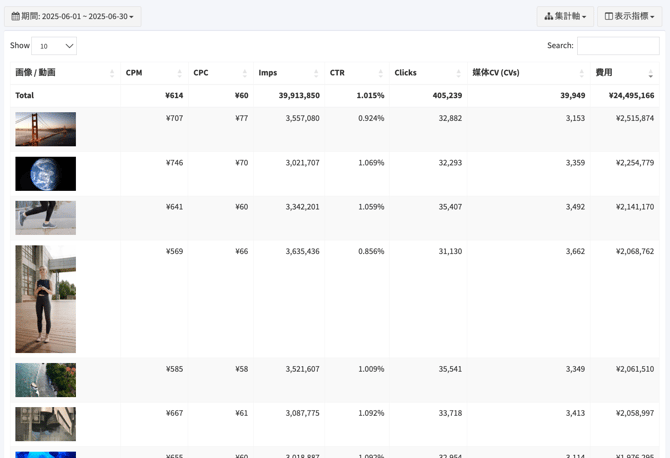Select CTR cell 1.069%
The image size is (670, 458).
[x=371, y=162]
